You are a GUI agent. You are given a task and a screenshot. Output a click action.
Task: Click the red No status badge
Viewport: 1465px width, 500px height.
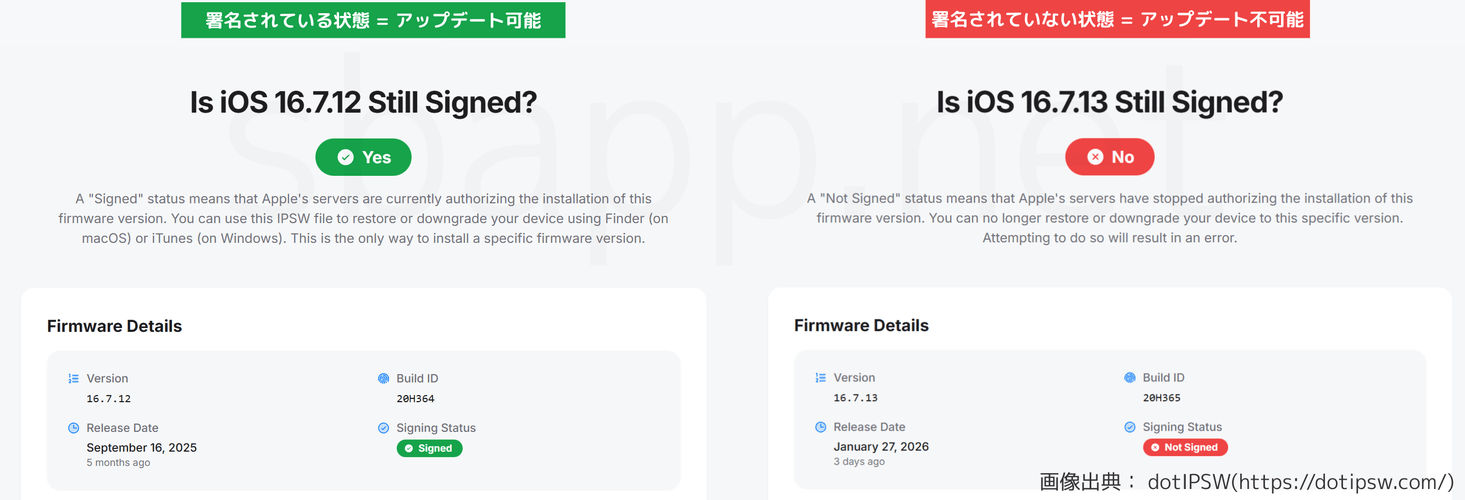[1109, 157]
